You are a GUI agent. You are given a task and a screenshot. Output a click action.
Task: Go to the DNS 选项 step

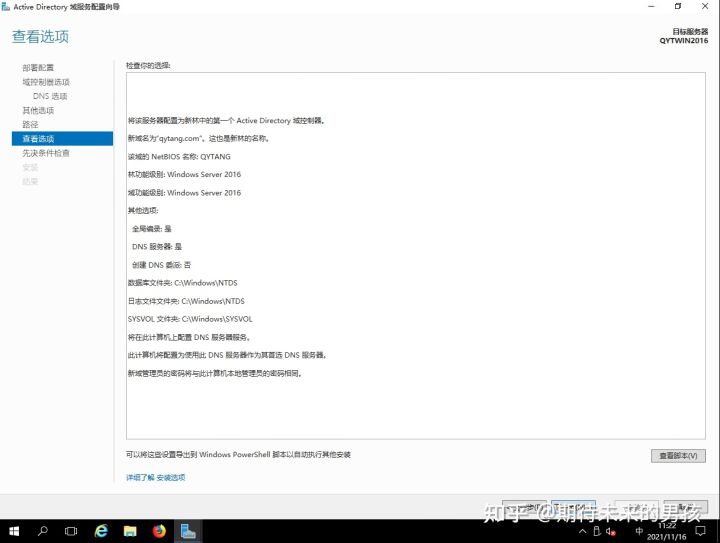(x=50, y=96)
